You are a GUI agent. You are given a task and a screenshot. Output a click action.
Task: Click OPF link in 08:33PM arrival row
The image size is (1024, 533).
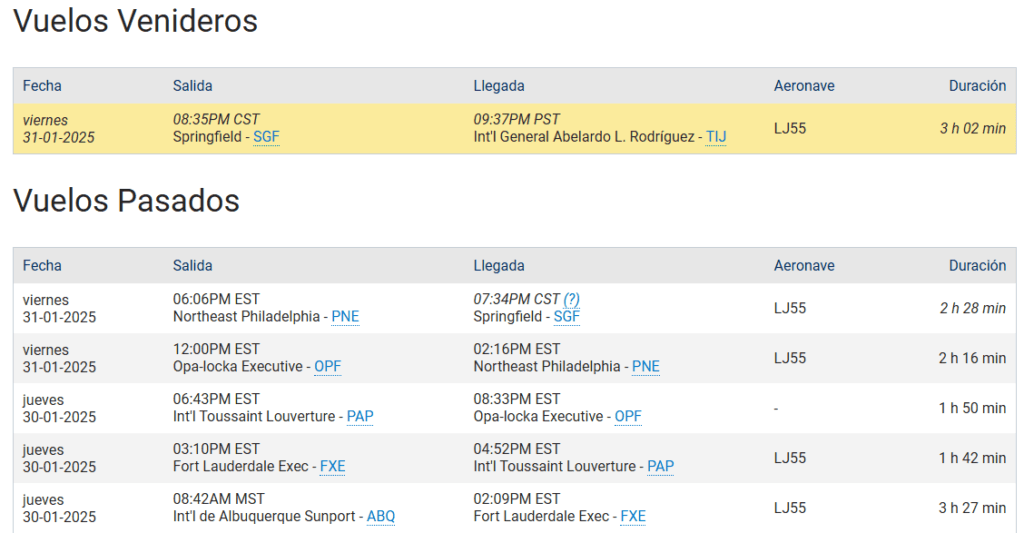coord(628,417)
